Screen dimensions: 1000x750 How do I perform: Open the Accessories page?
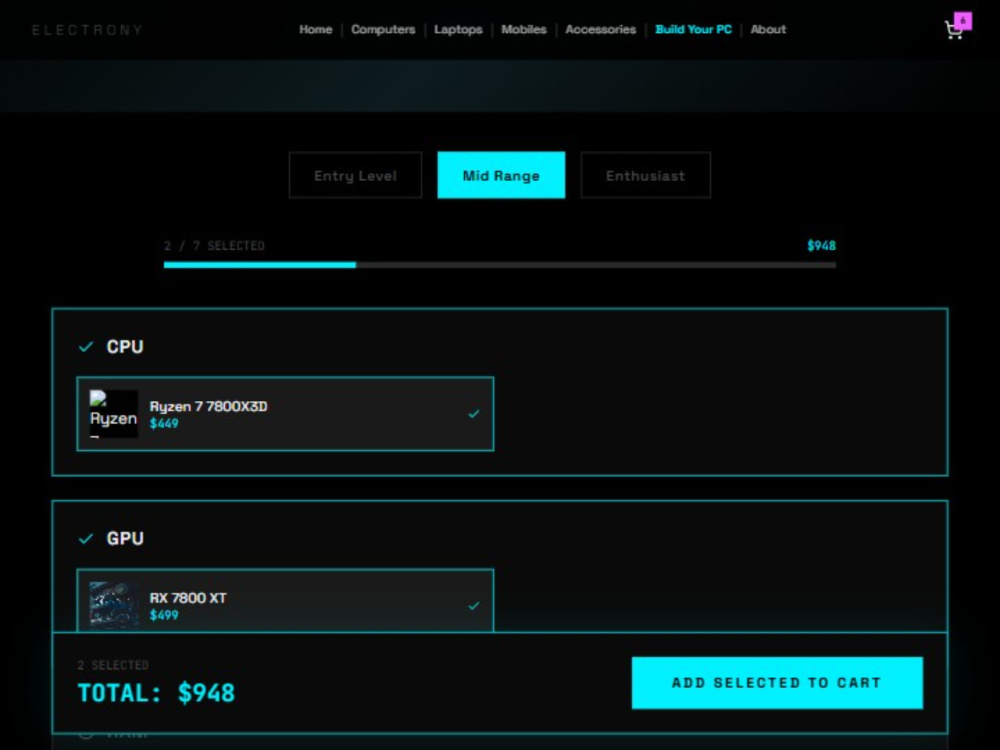click(x=600, y=29)
